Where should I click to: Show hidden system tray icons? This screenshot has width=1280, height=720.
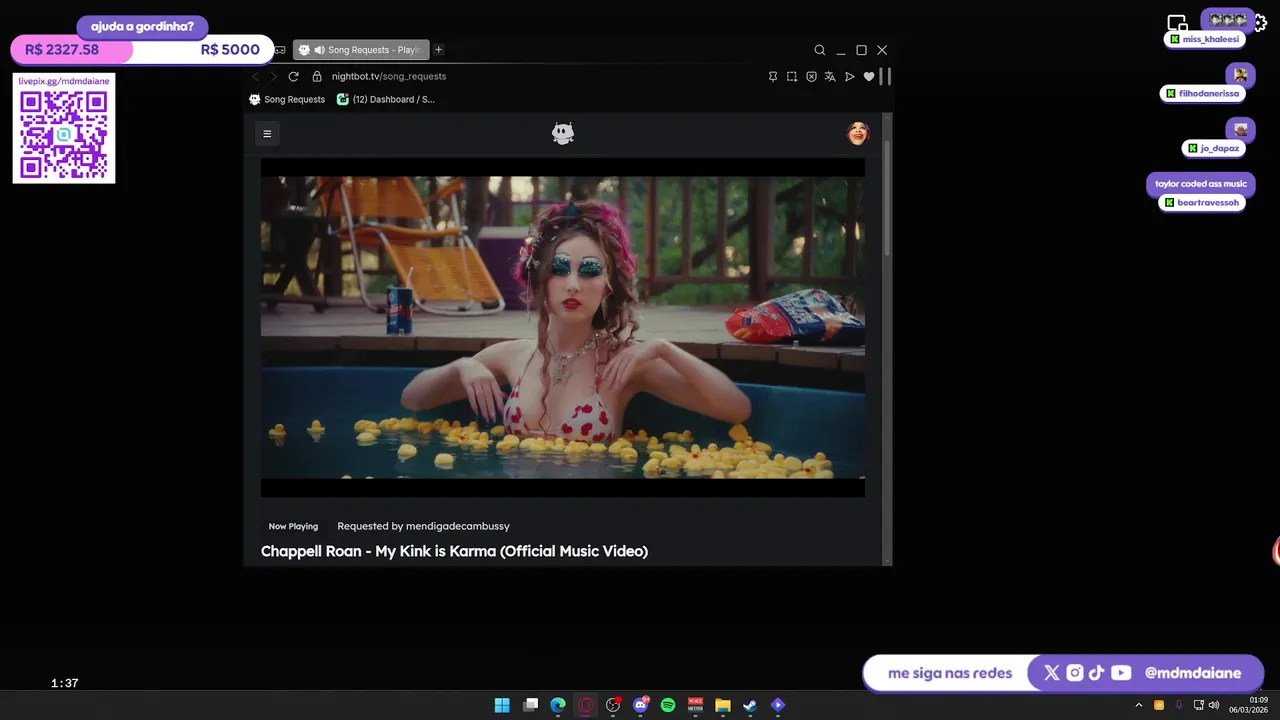pos(1138,705)
